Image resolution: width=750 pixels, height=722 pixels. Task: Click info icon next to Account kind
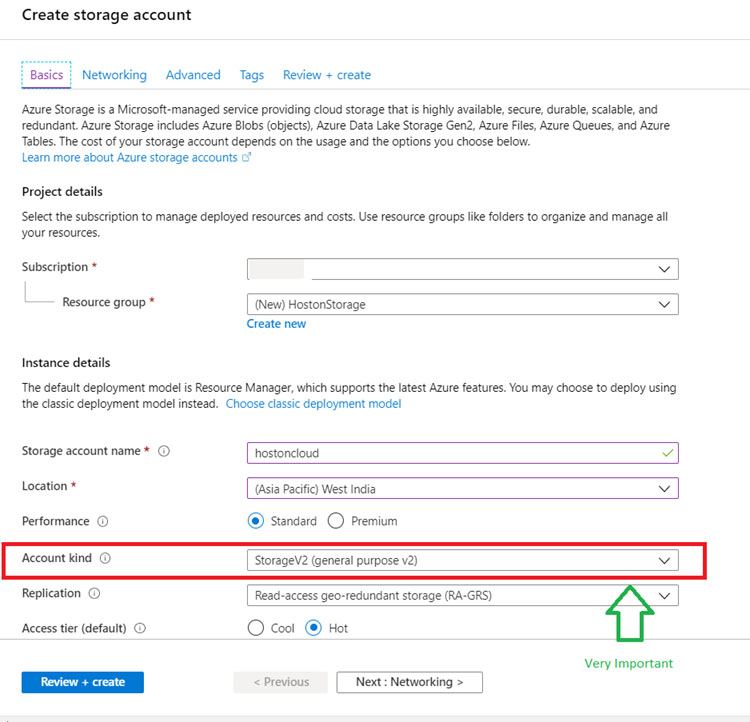105,559
